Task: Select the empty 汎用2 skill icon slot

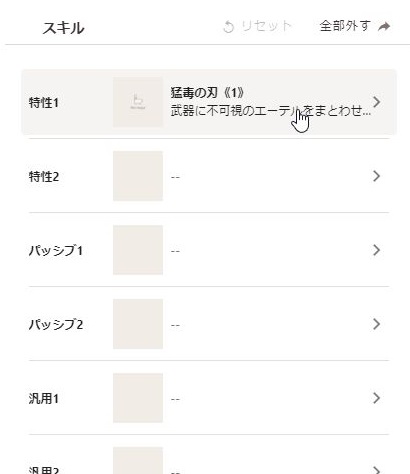Action: click(138, 461)
